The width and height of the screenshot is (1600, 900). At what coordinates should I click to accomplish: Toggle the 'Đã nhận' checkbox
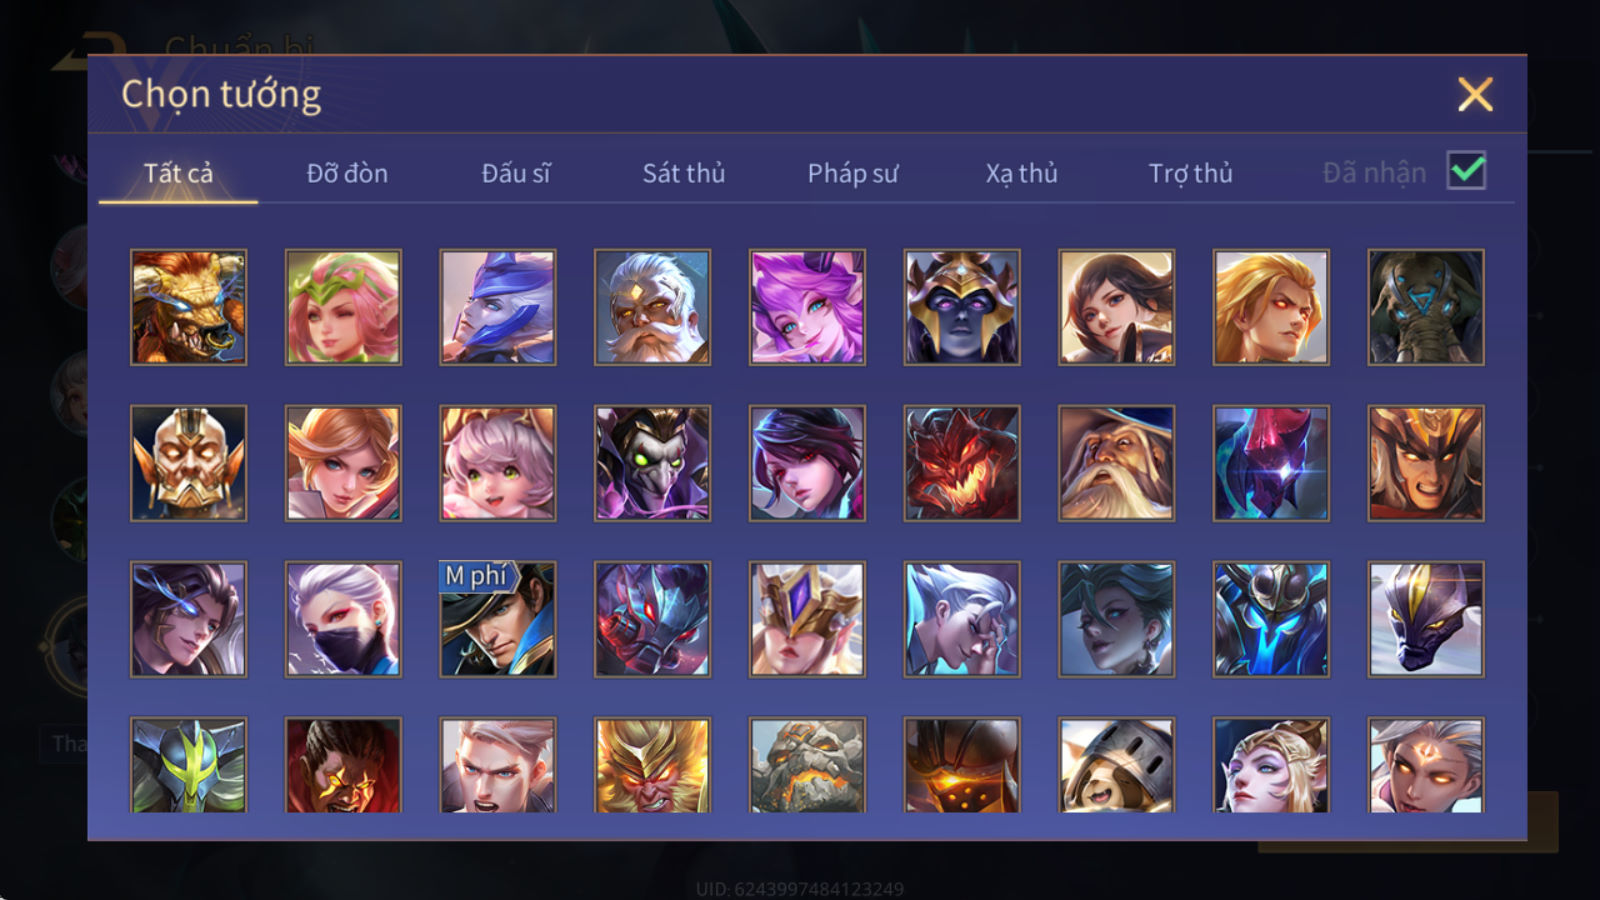tap(1466, 171)
